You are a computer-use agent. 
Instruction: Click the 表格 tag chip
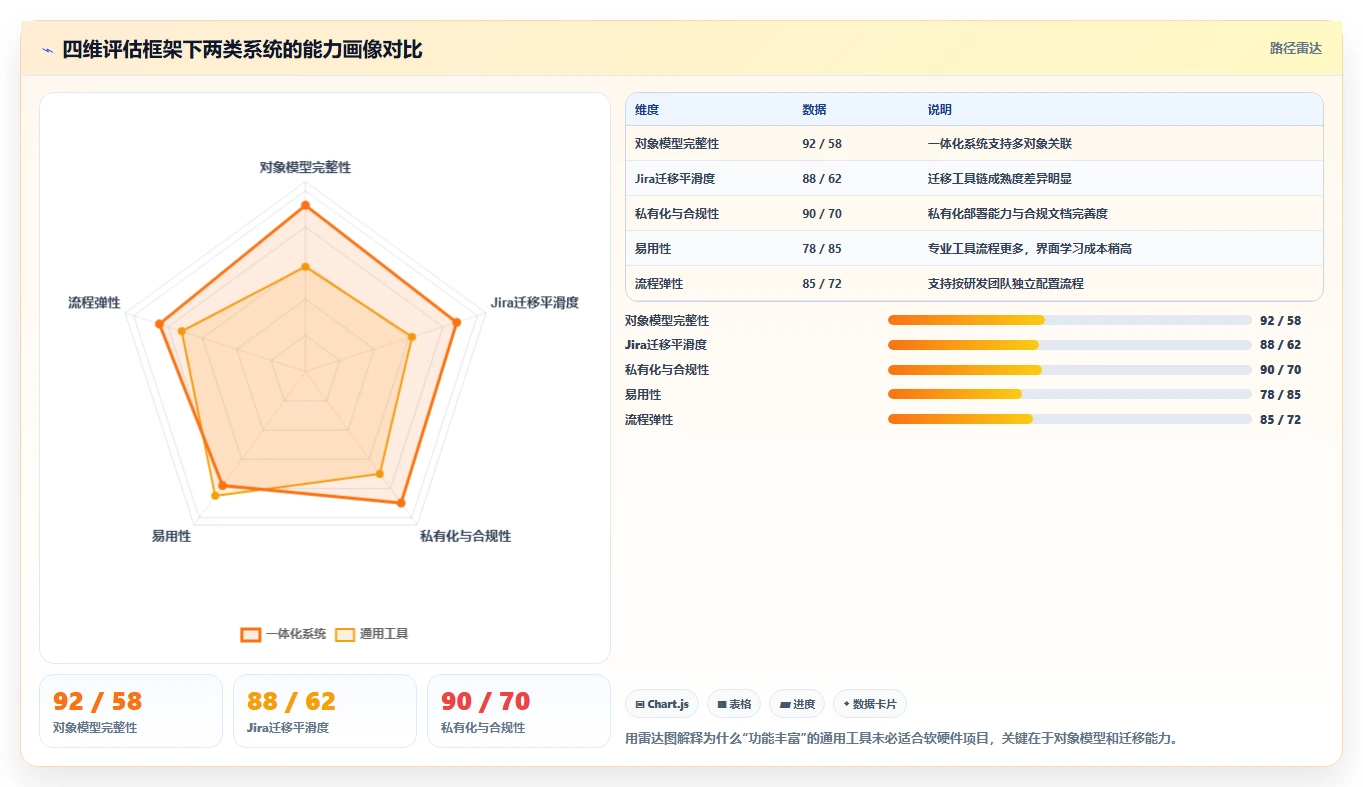[x=734, y=704]
